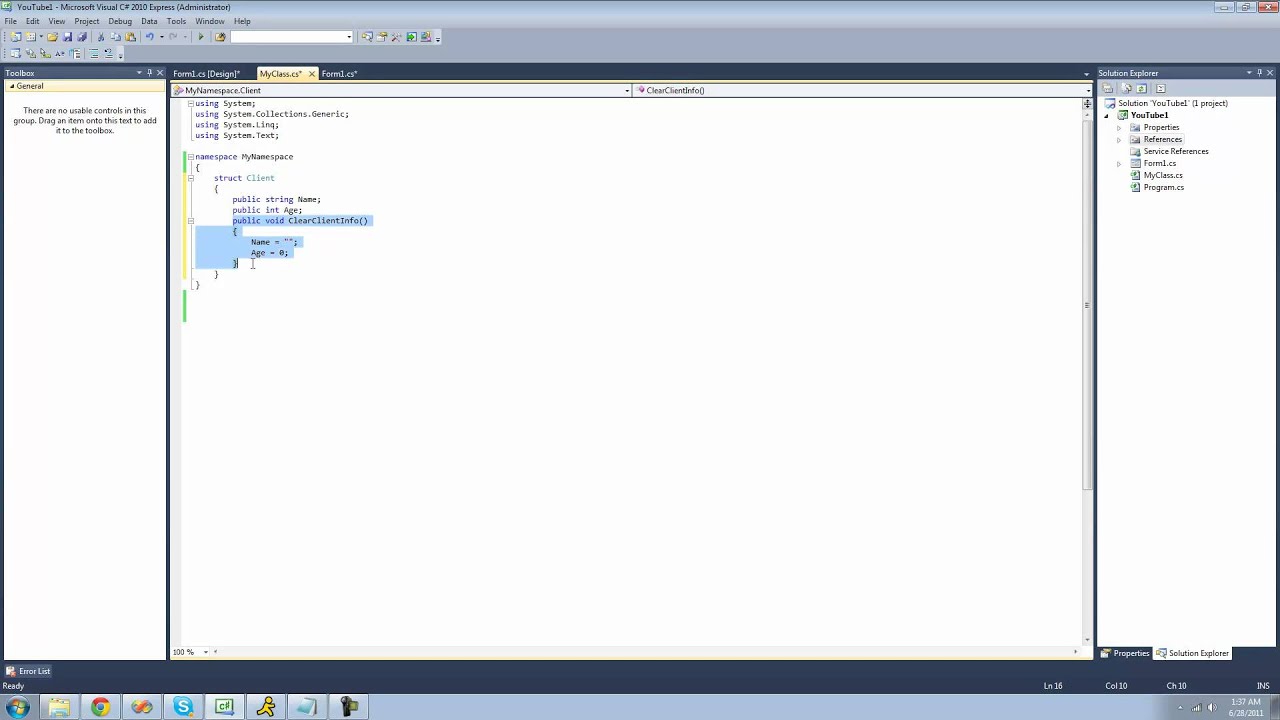This screenshot has height=720, width=1280.
Task: Click the Cut scissors icon
Action: point(101,37)
